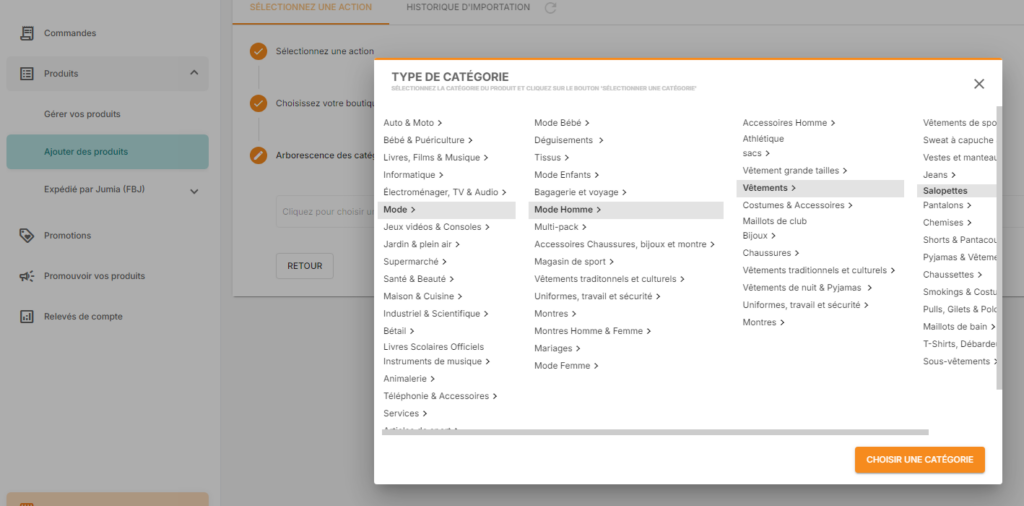
Task: Select Maillots de club category
Action: click(775, 221)
